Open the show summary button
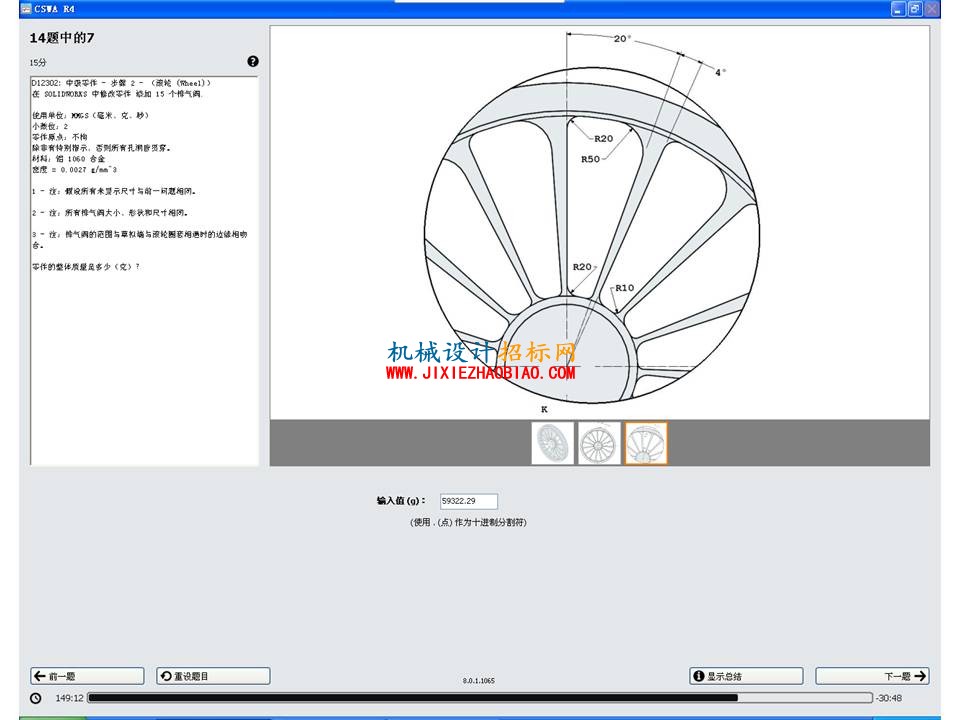This screenshot has height=720, width=960. pyautogui.click(x=746, y=676)
